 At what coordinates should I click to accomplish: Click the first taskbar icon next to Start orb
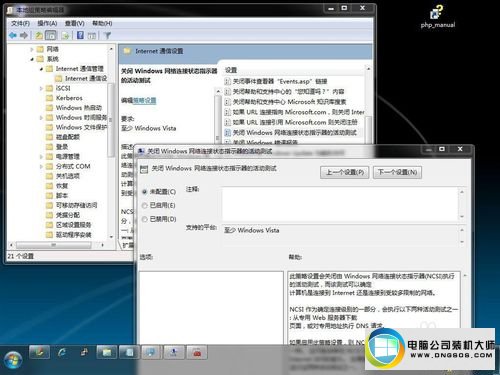point(39,352)
